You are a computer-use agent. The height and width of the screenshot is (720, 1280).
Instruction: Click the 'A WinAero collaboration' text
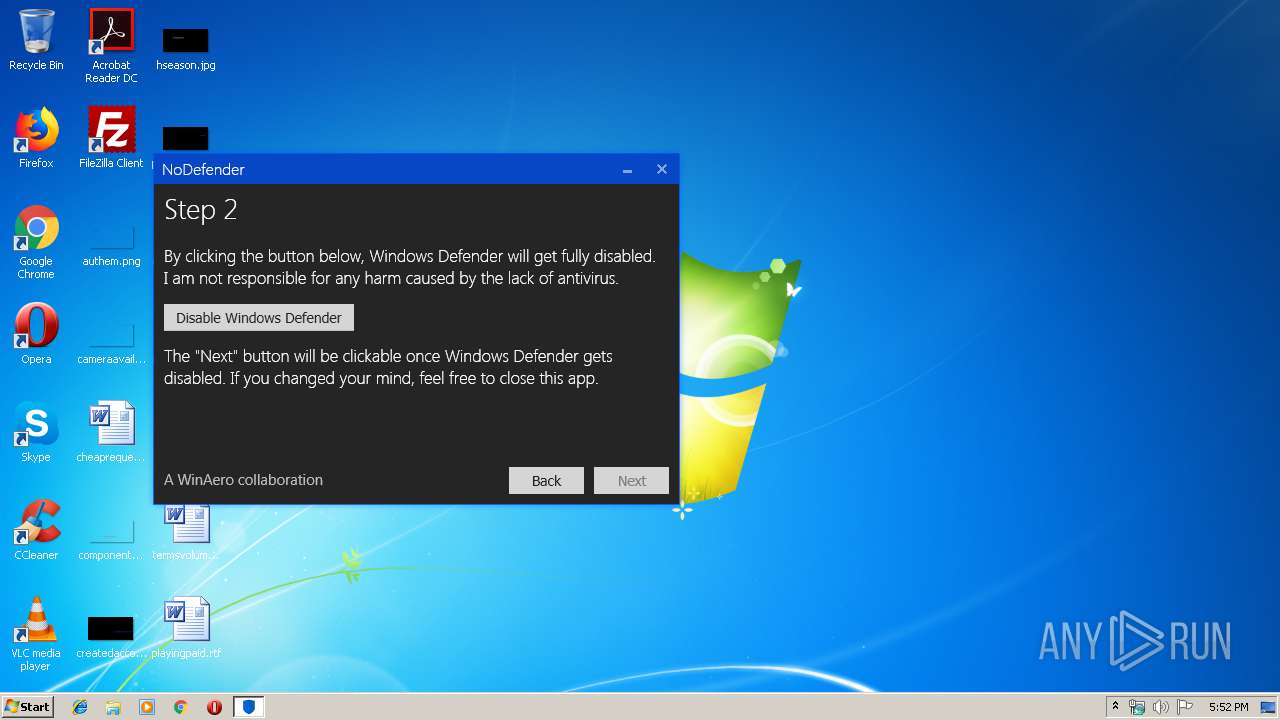(243, 480)
